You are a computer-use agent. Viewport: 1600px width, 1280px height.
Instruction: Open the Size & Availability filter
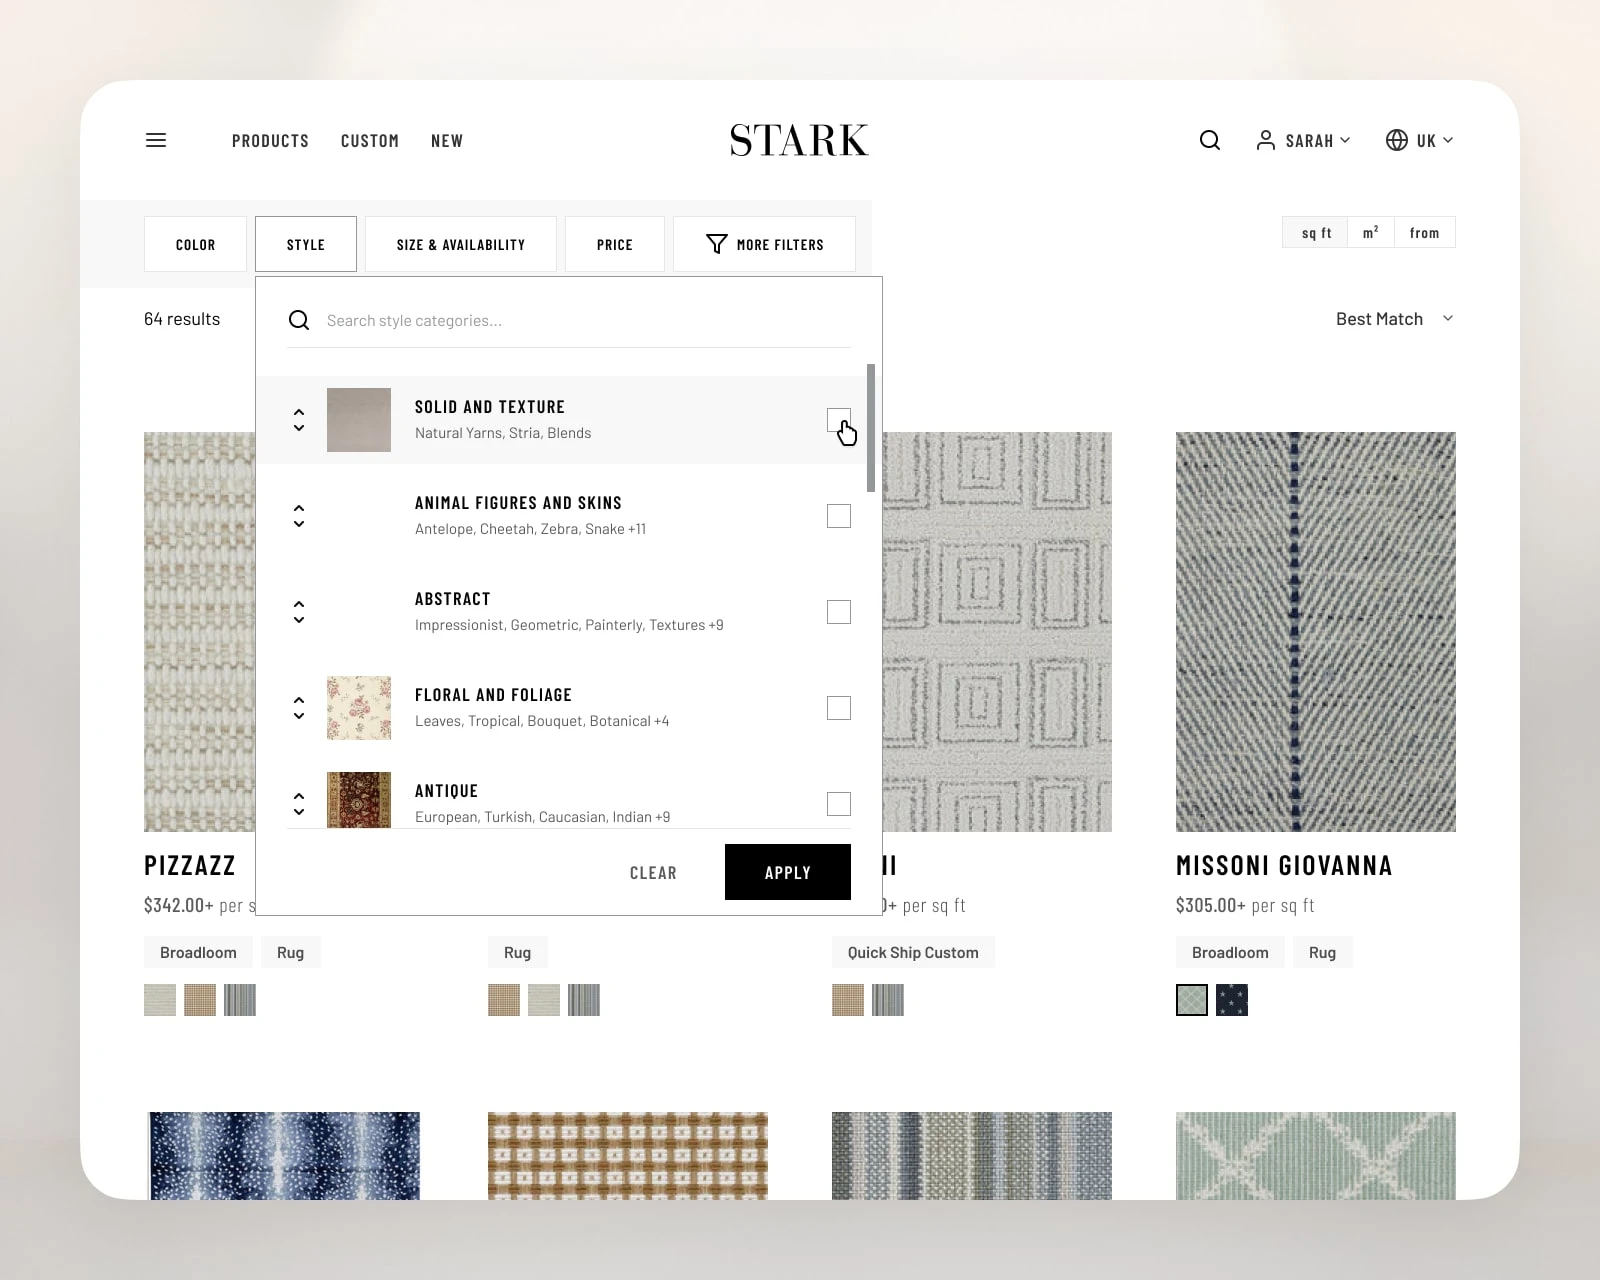461,244
